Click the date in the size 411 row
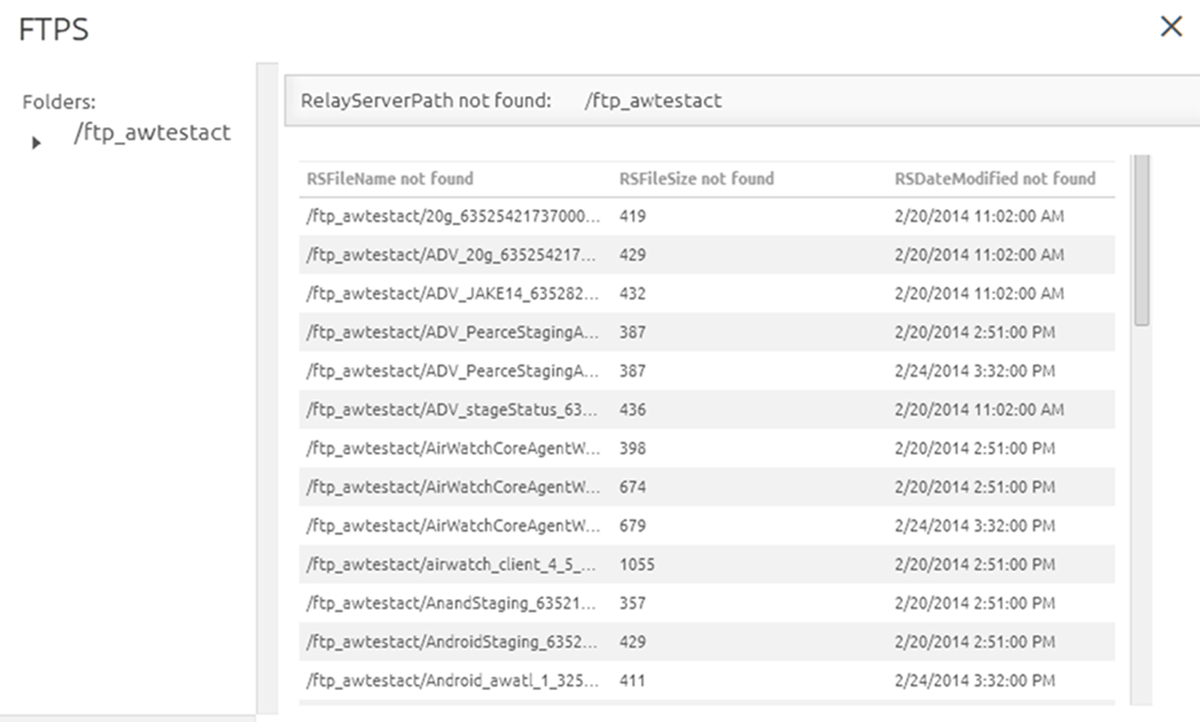The width and height of the screenshot is (1200, 722). [x=974, y=681]
